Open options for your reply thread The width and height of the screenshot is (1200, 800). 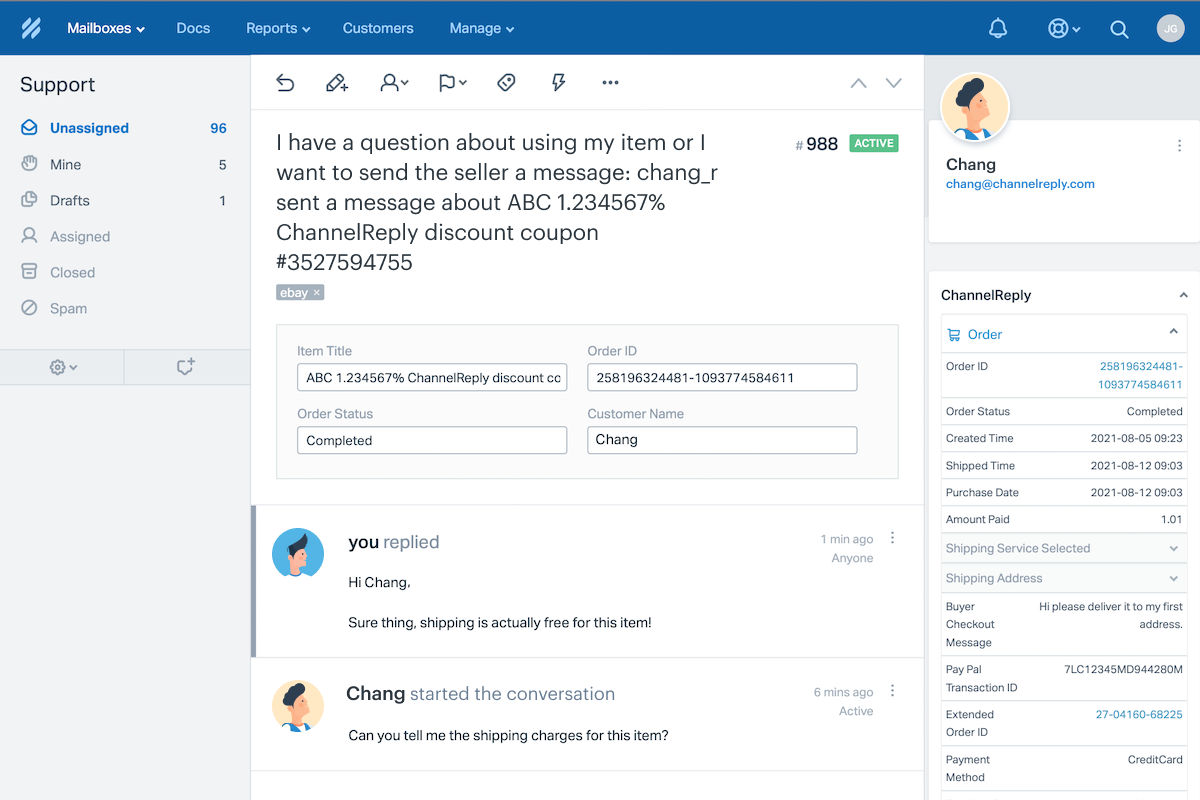click(893, 538)
